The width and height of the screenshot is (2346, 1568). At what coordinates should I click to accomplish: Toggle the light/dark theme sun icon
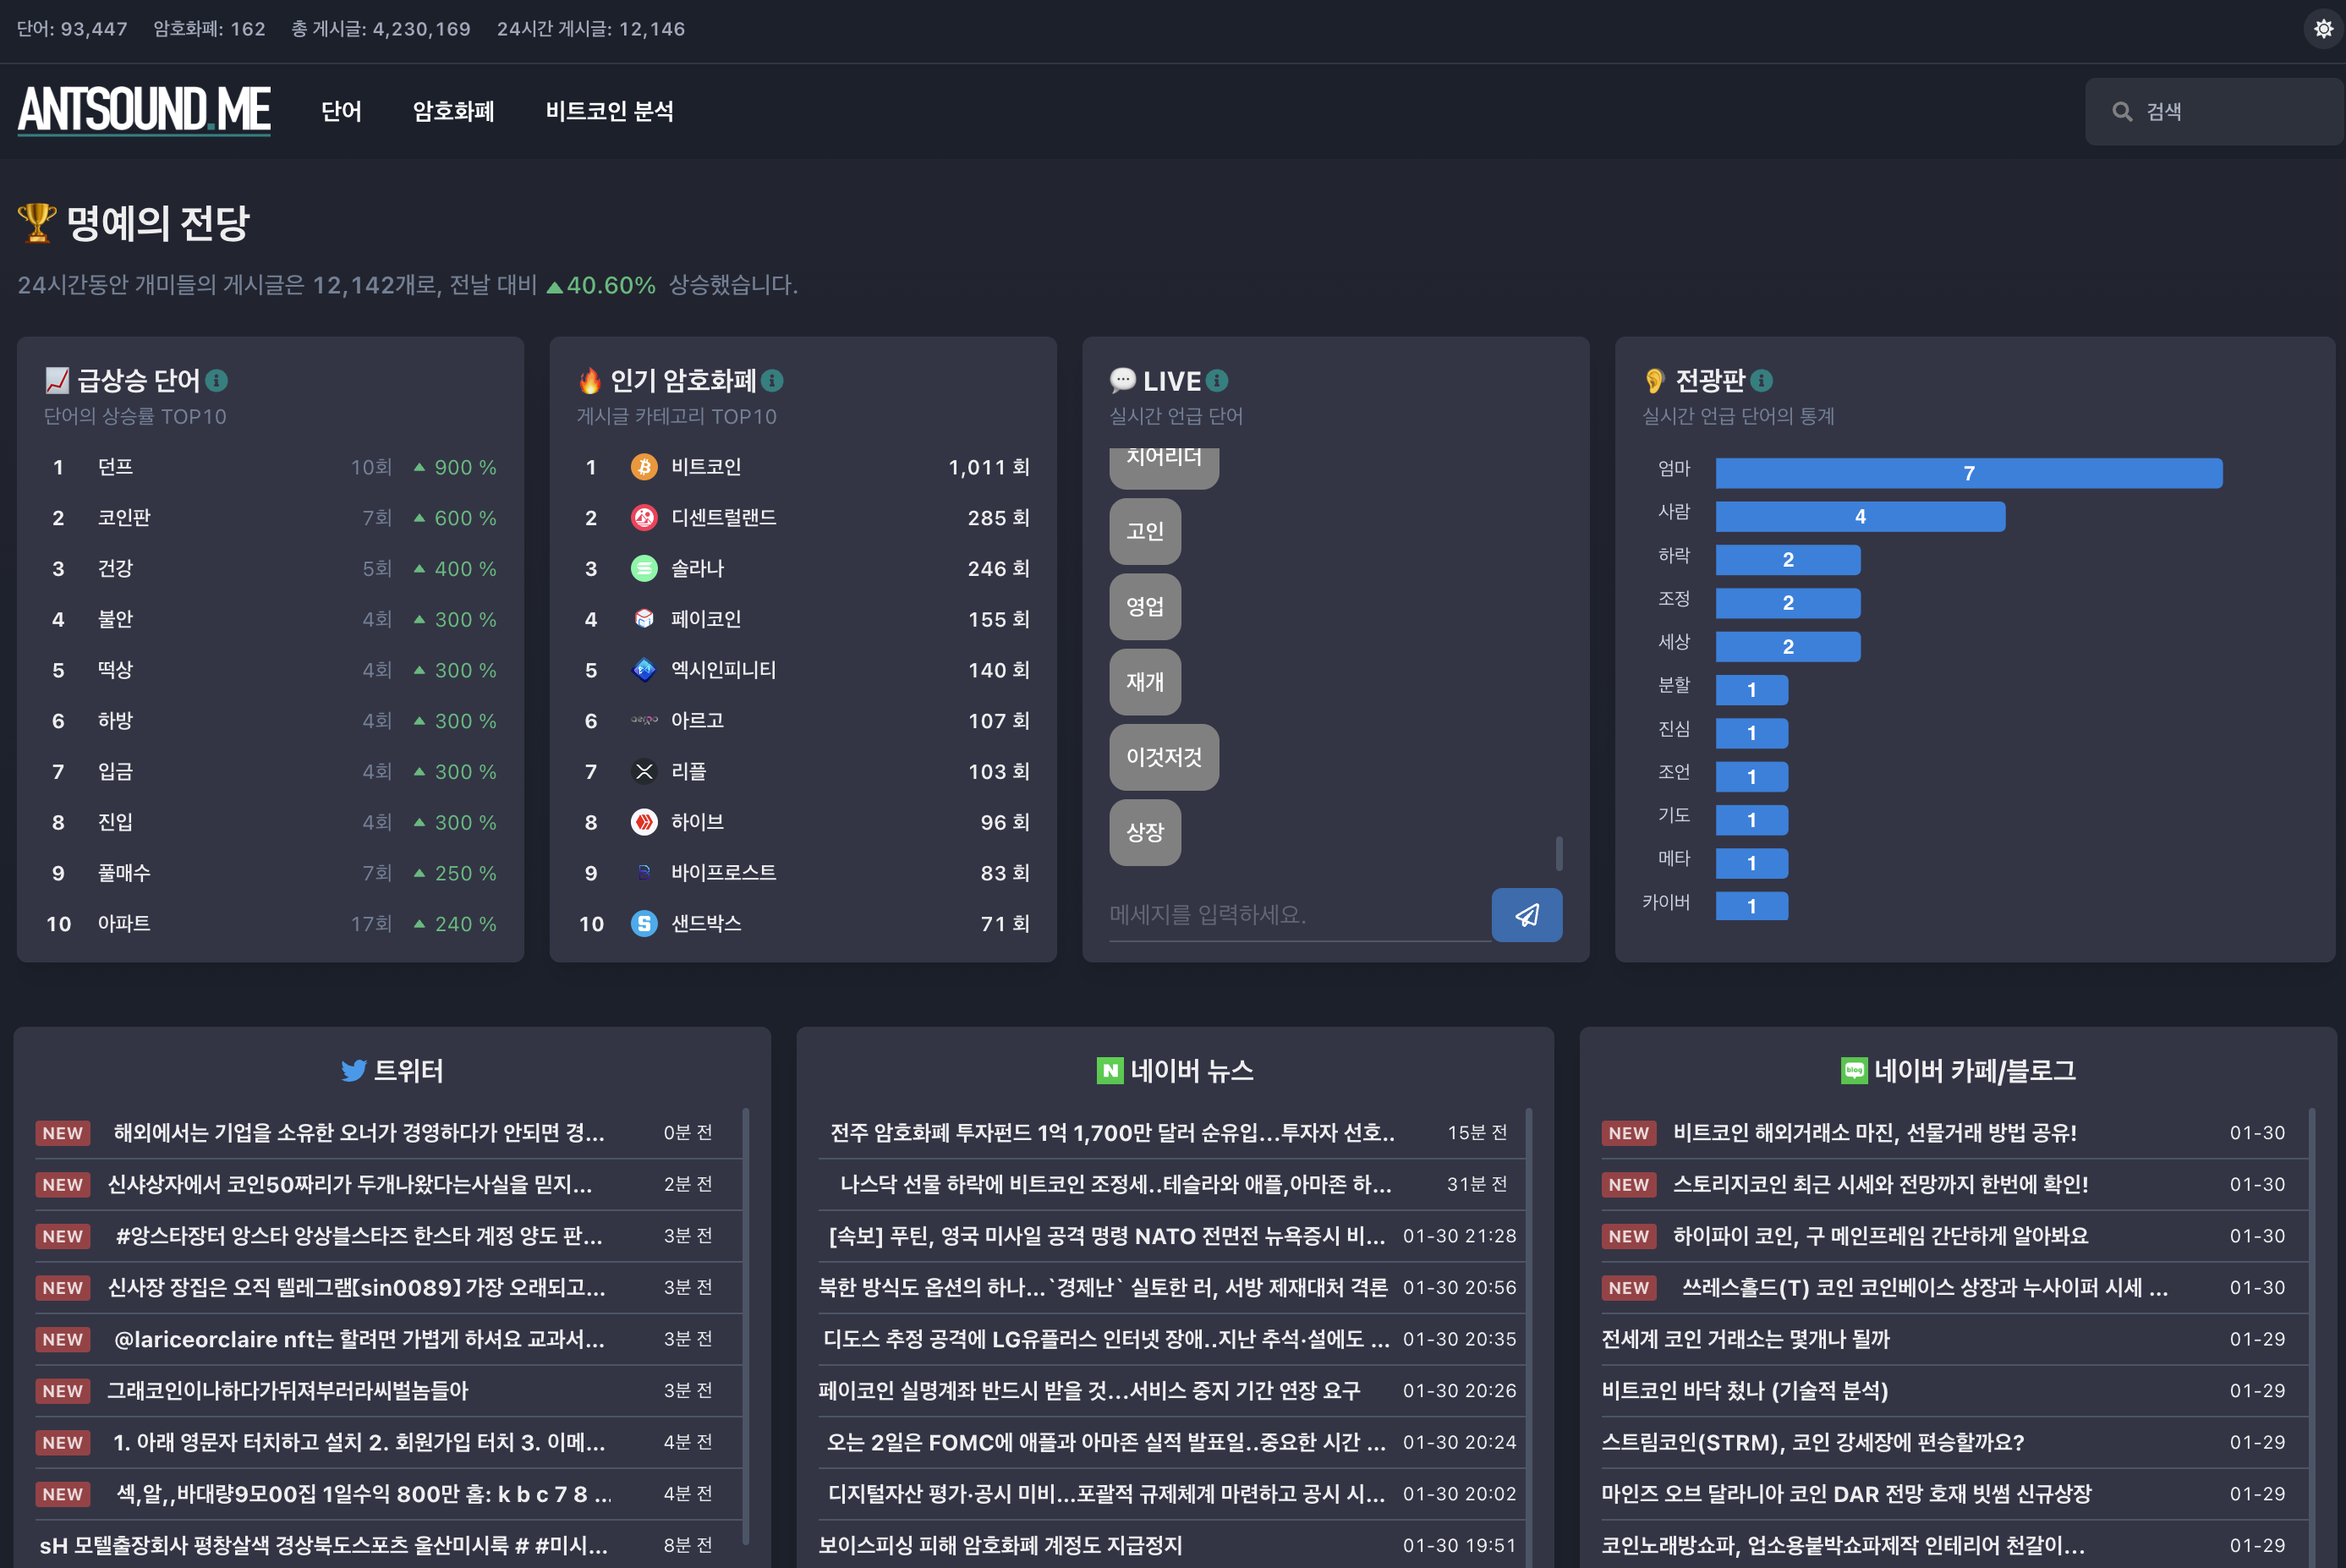point(2323,29)
